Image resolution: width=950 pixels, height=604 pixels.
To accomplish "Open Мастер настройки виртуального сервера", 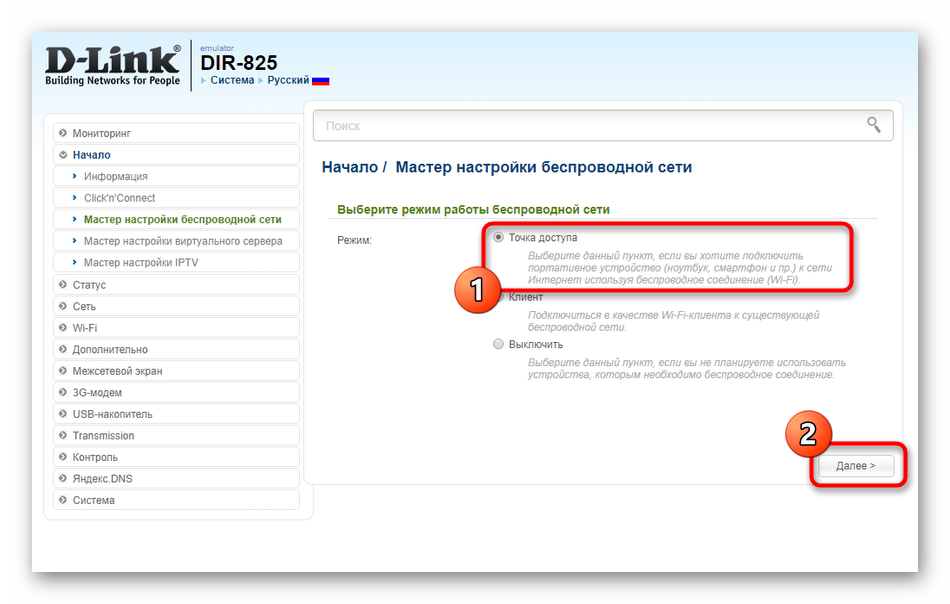I will [182, 241].
